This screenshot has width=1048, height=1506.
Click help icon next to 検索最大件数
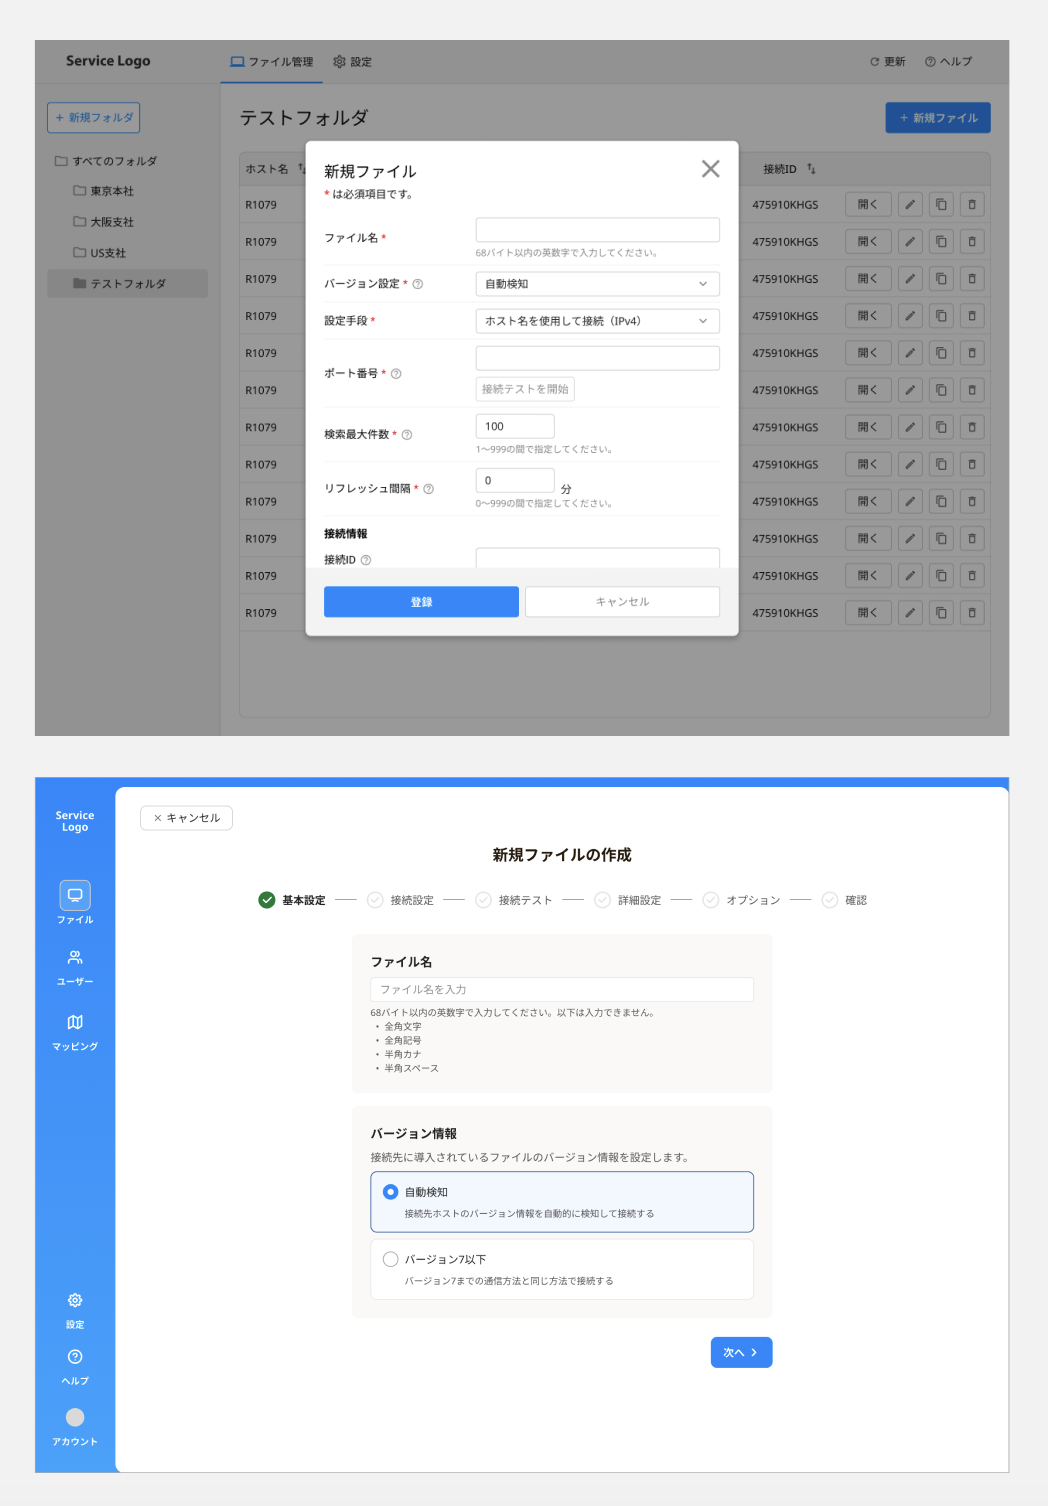[407, 435]
